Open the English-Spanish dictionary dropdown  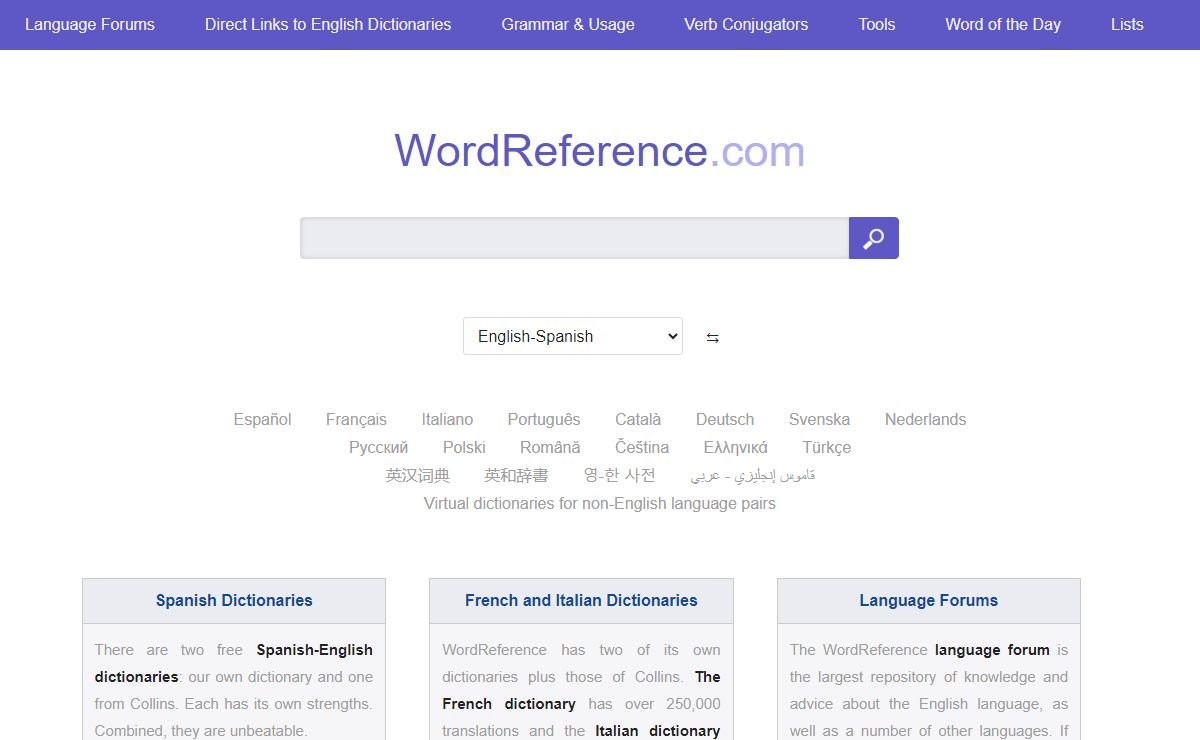573,336
